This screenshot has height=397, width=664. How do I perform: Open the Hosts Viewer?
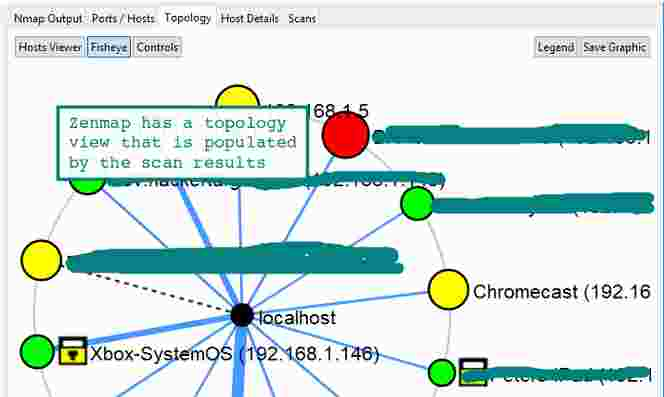(x=50, y=47)
